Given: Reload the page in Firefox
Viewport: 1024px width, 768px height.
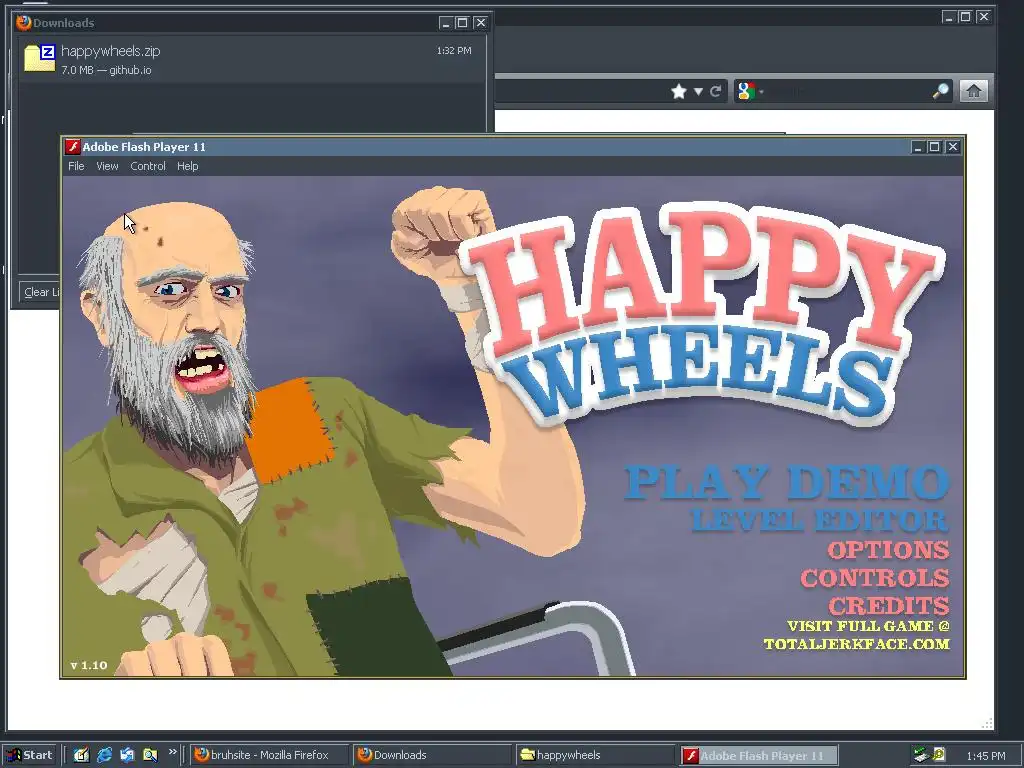Looking at the screenshot, I should (x=716, y=91).
